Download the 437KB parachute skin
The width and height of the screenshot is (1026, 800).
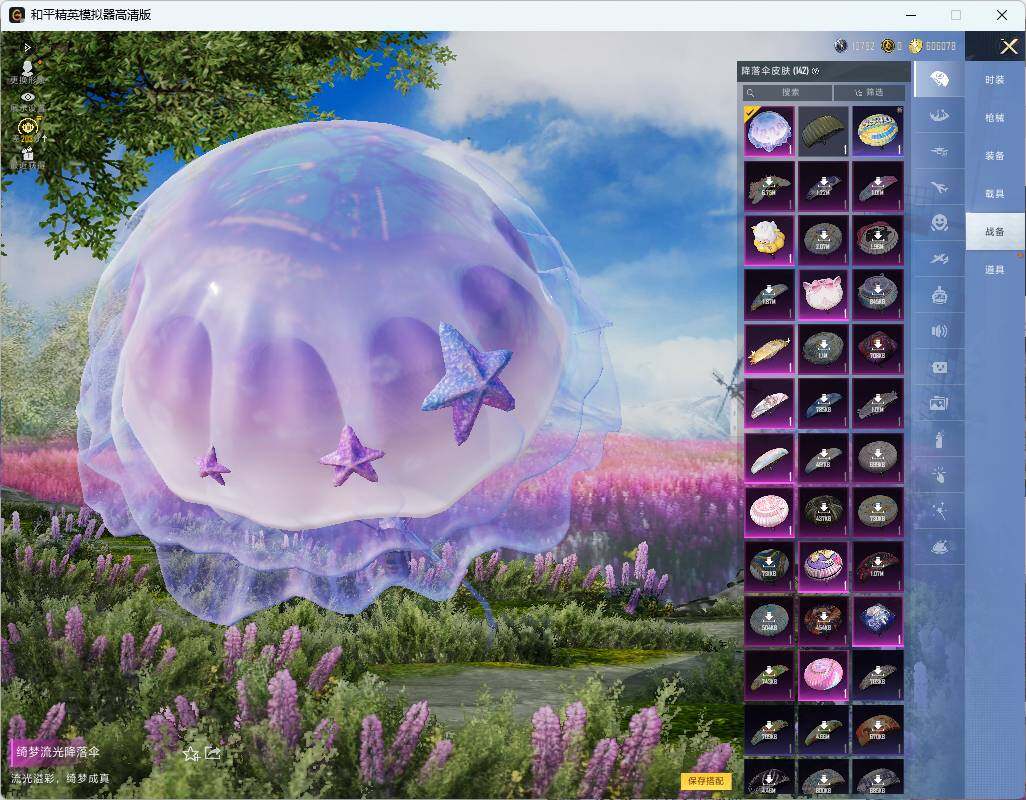pyautogui.click(x=823, y=512)
